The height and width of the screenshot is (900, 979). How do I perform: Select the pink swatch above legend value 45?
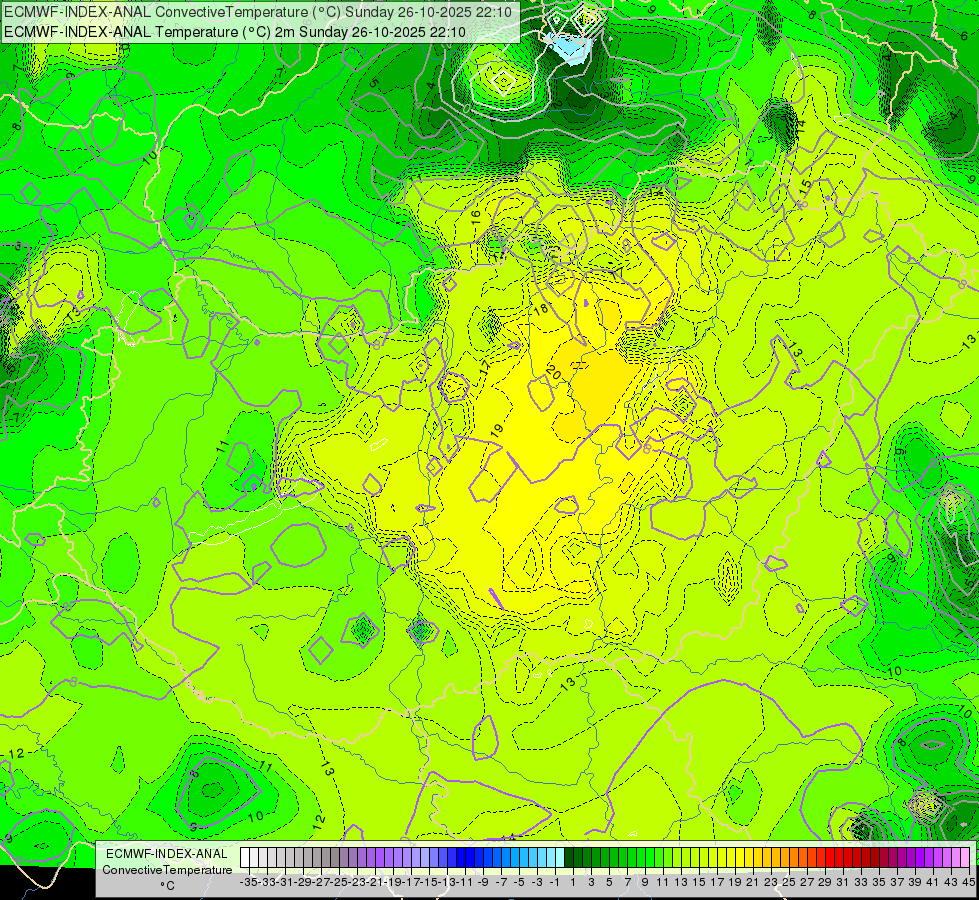(x=965, y=857)
